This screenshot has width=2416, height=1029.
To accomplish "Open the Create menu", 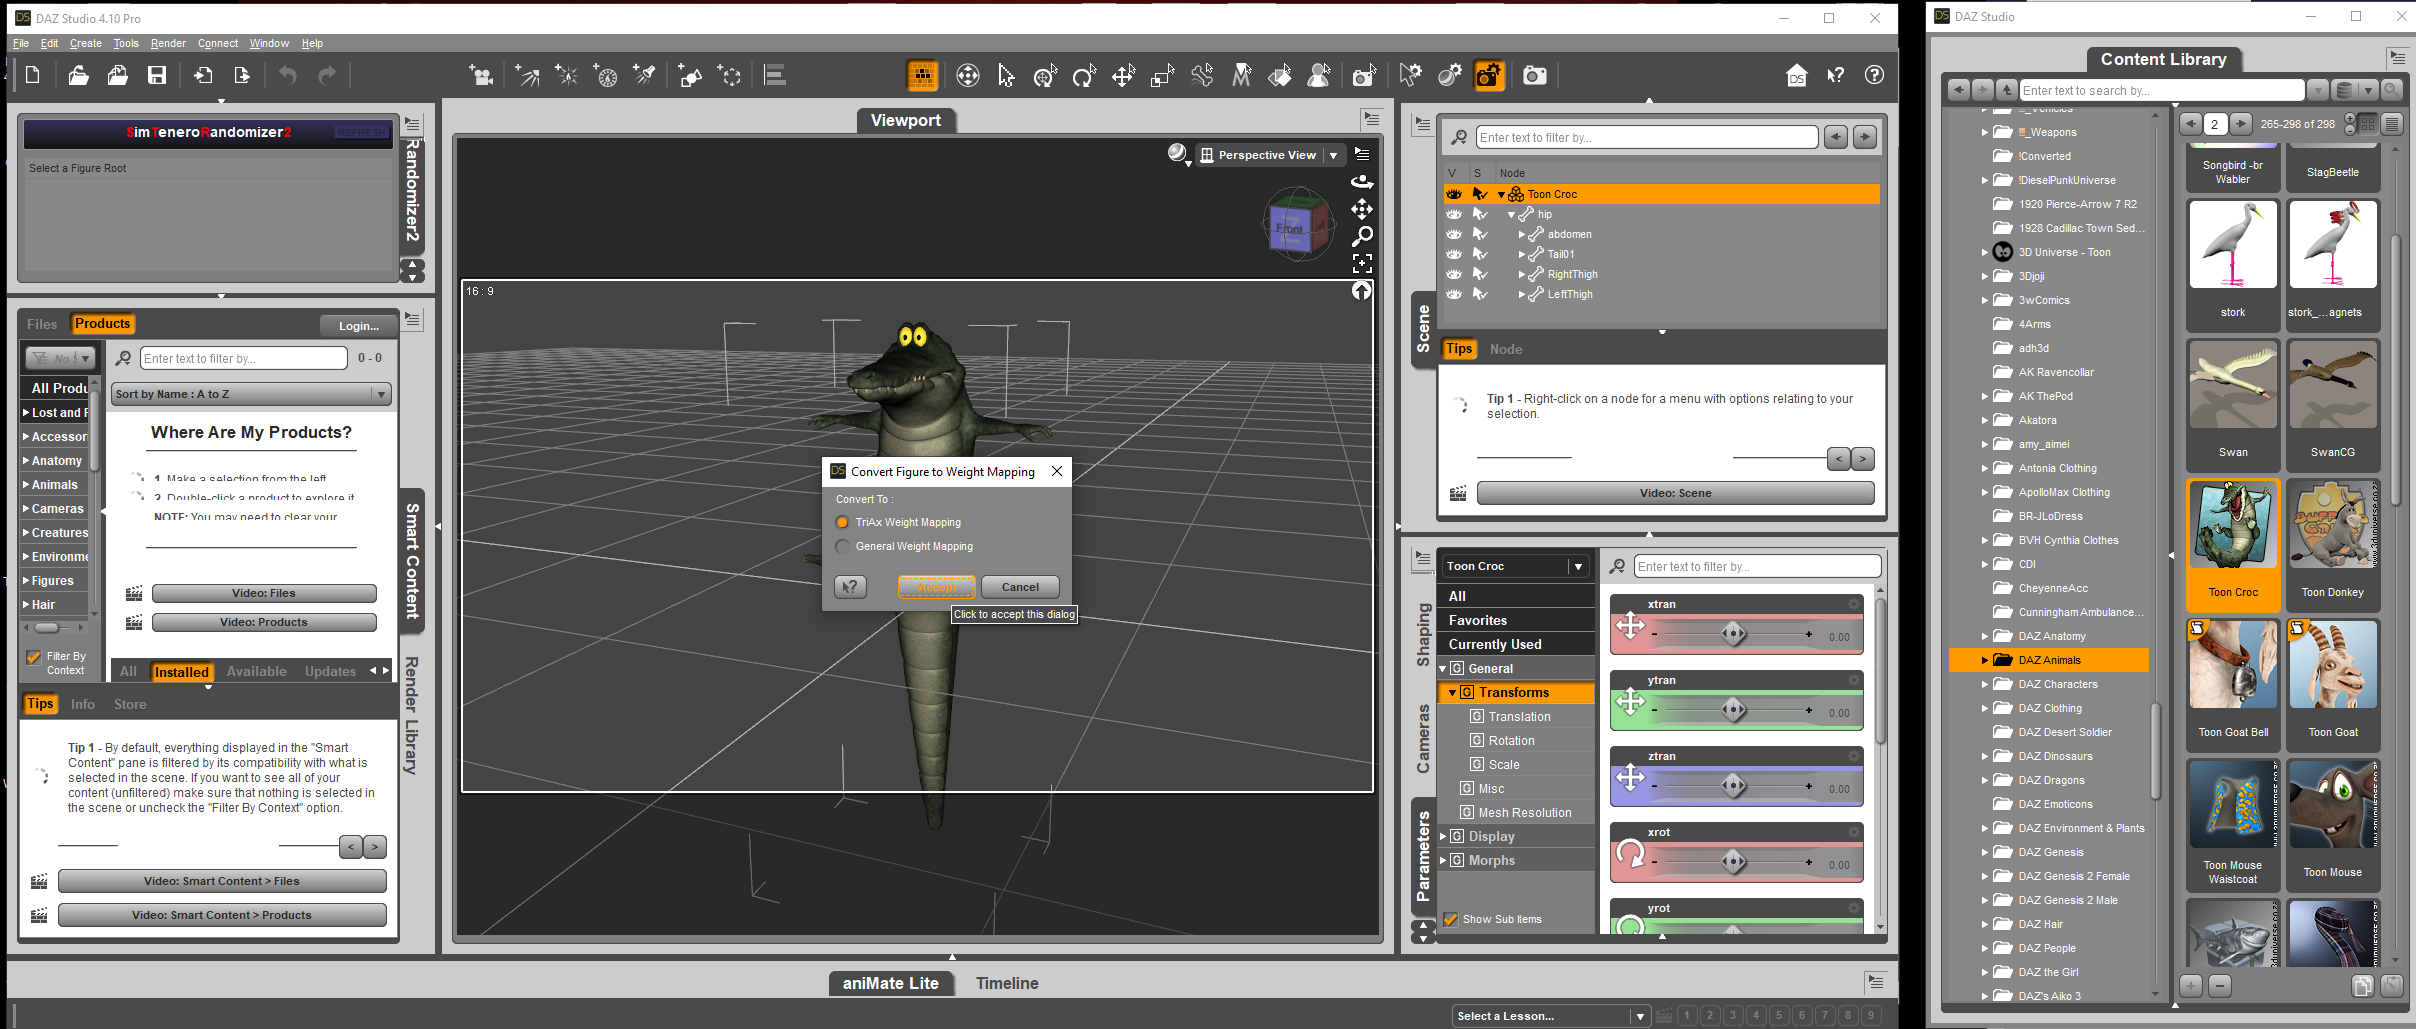I will tap(85, 43).
